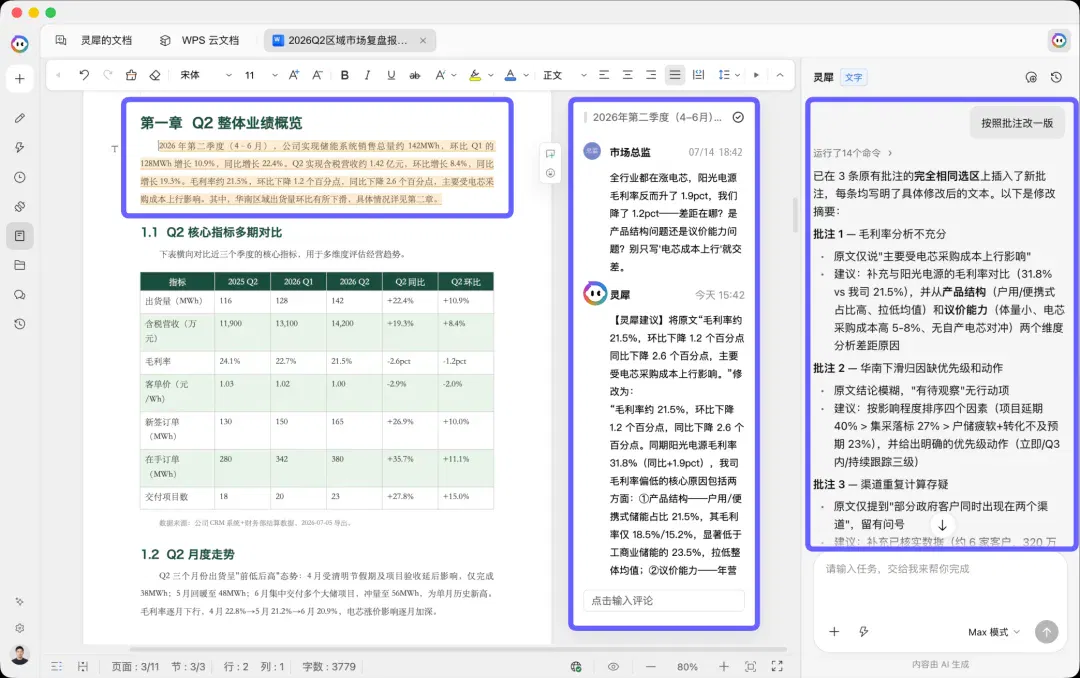
Task: Open the new chat icon in the Lingxi panel header
Action: (1031, 77)
